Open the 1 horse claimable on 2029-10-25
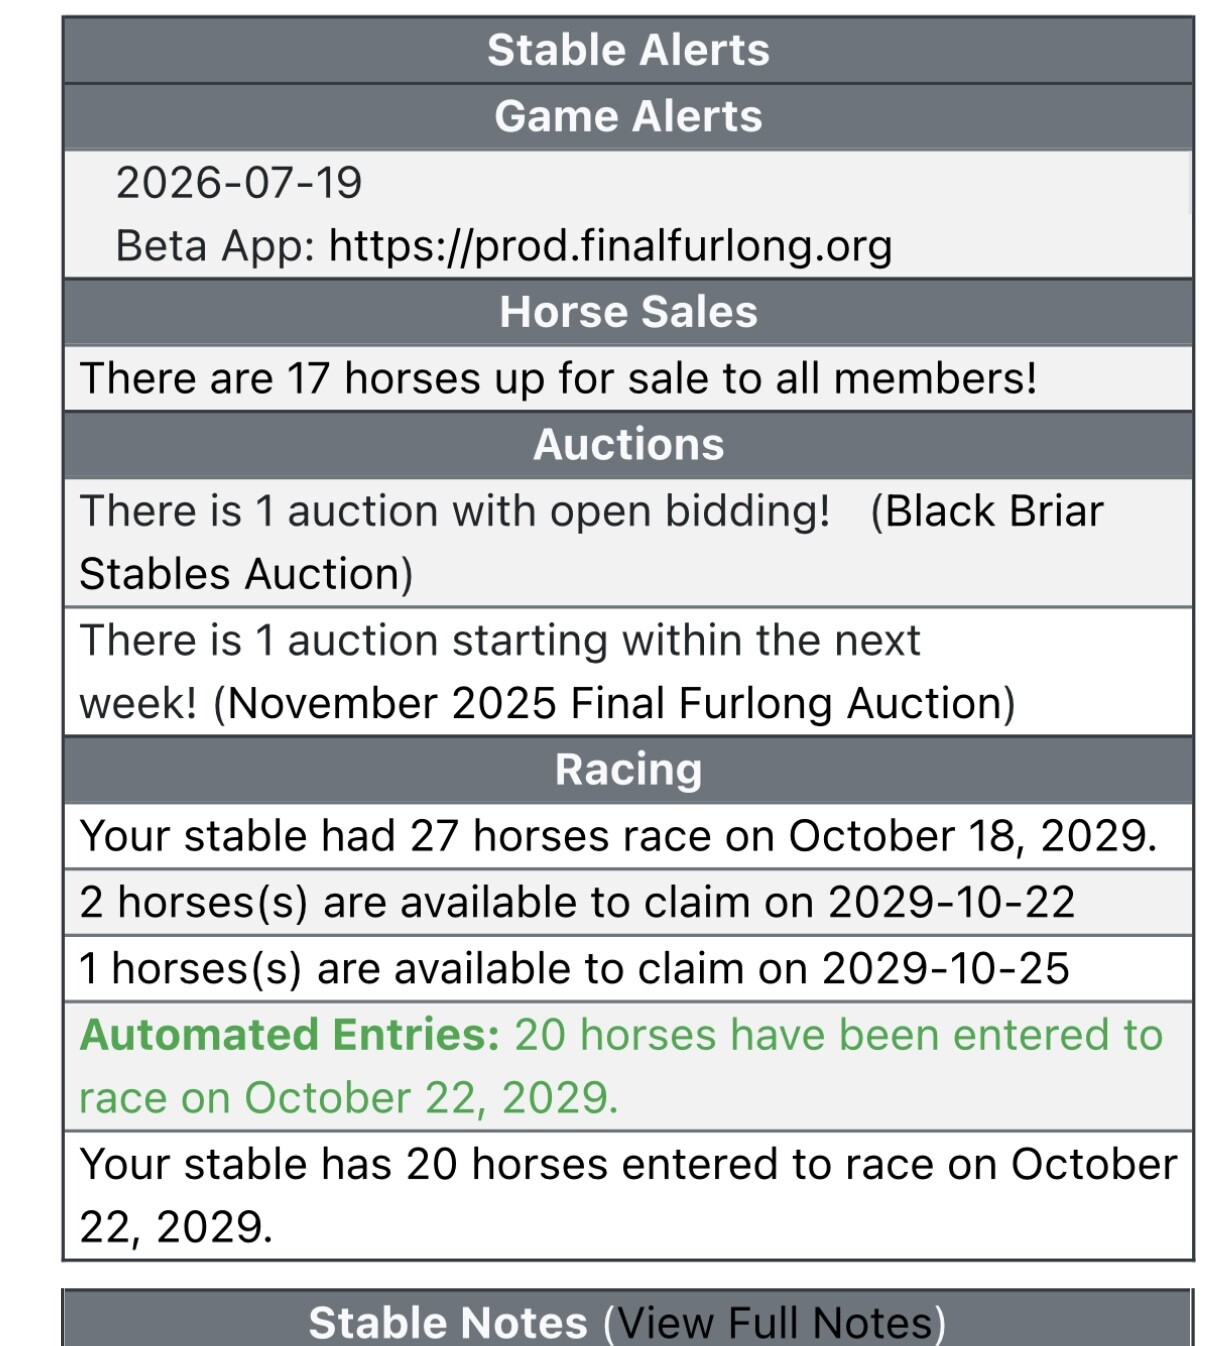 click(x=574, y=969)
